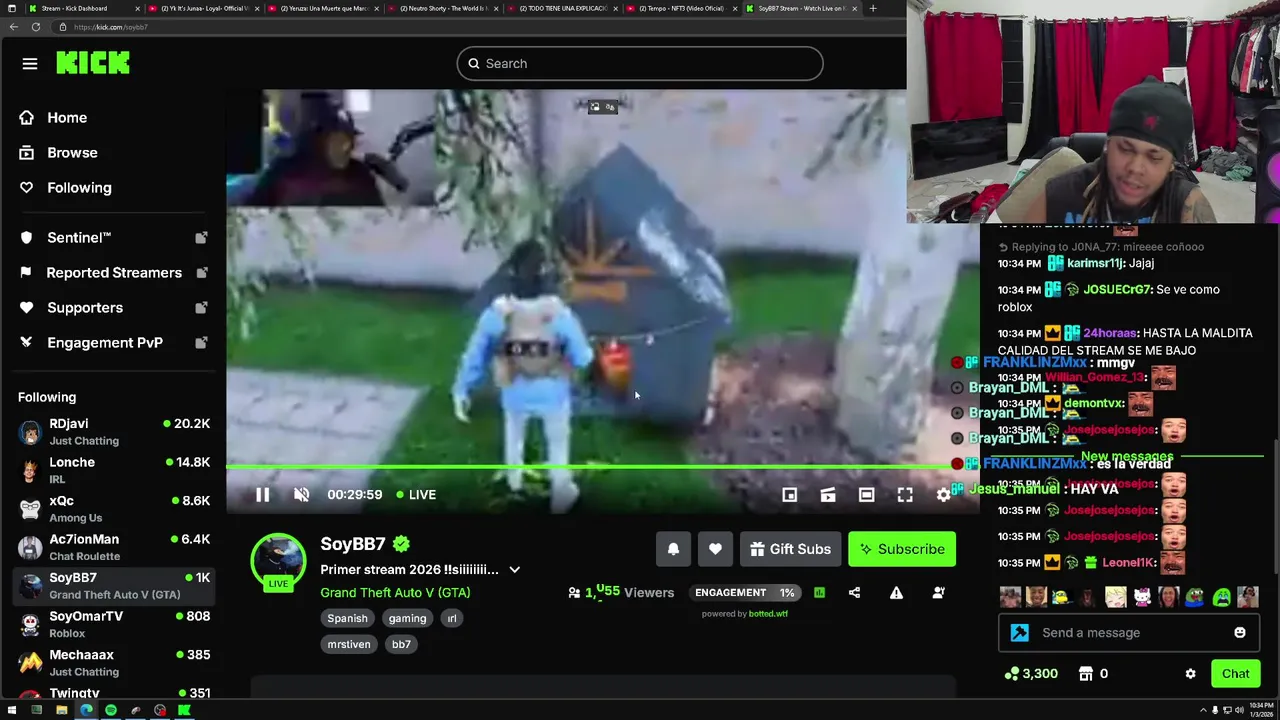
Task: Open the hamburger menu beside Kick logo
Action: click(30, 64)
